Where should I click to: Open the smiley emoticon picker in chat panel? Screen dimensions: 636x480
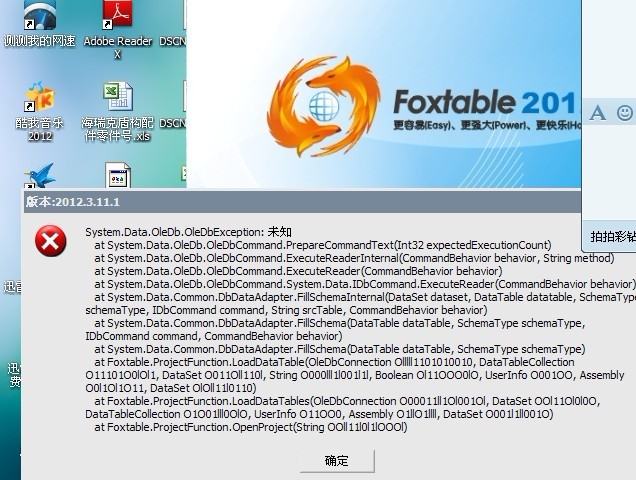tap(625, 112)
